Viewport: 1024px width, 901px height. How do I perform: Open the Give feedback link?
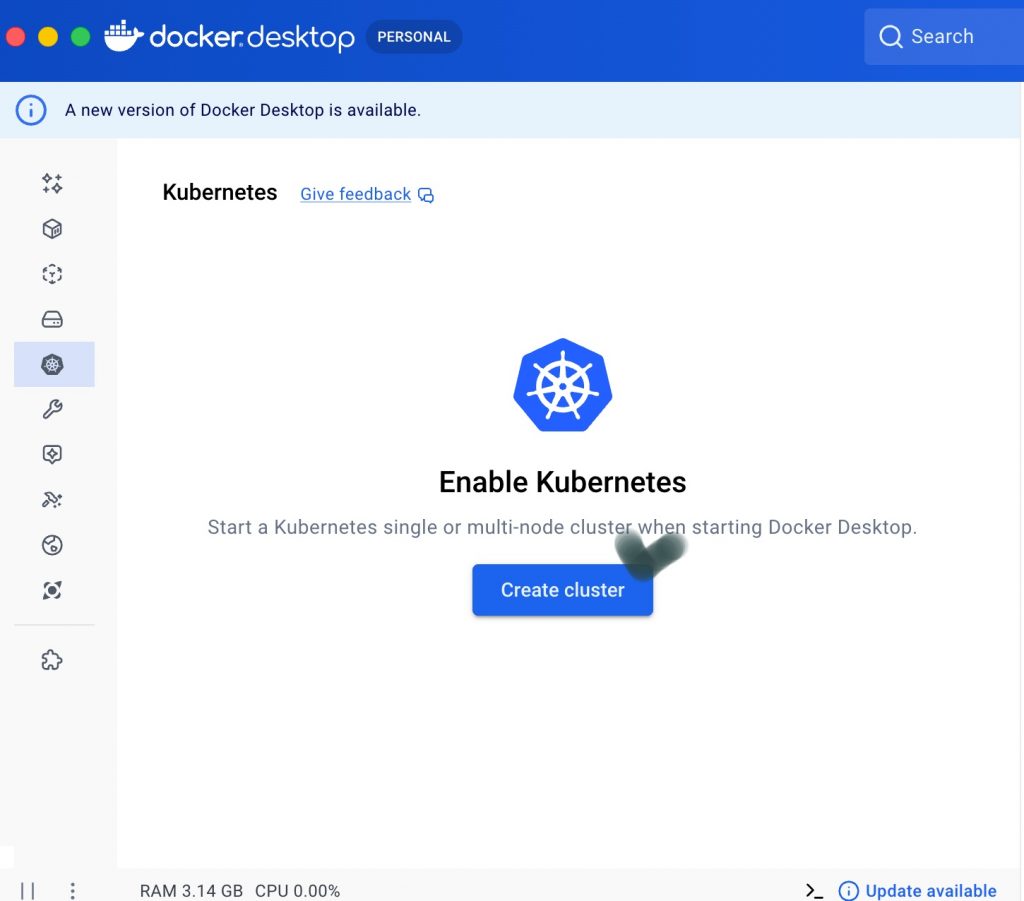[356, 194]
